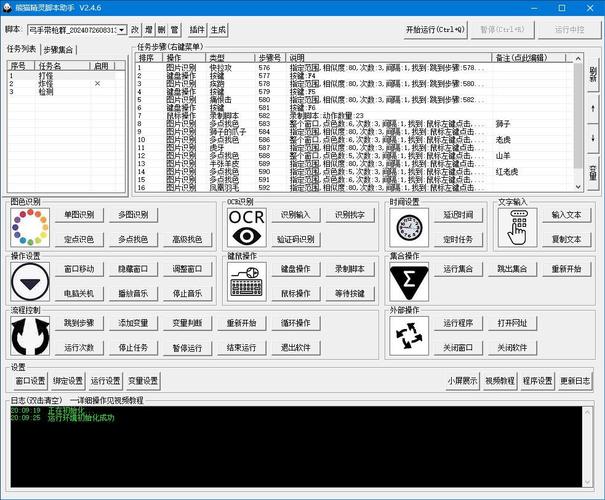Open 插件 plugins button
This screenshot has width=605, height=500.
197,30
